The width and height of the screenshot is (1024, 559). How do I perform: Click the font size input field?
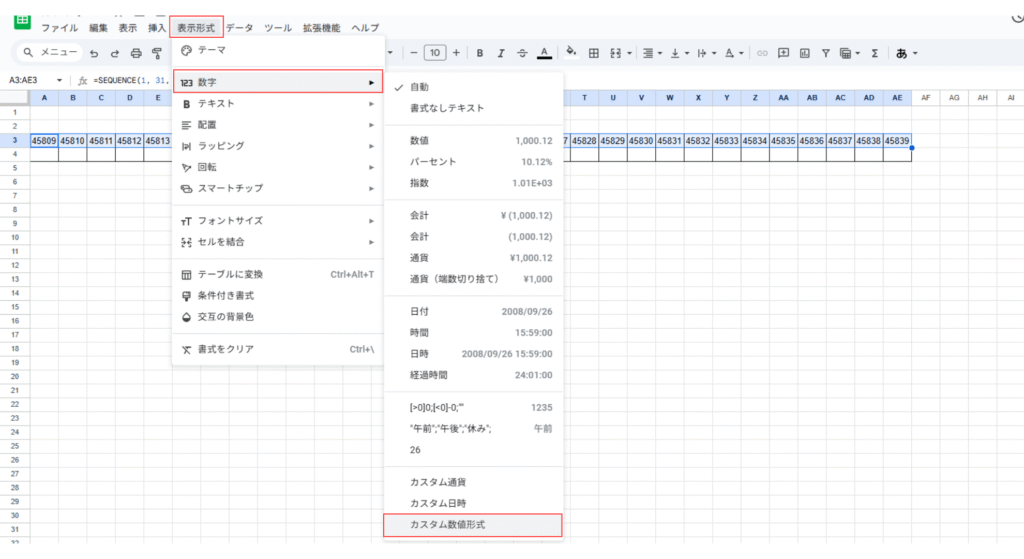point(434,53)
